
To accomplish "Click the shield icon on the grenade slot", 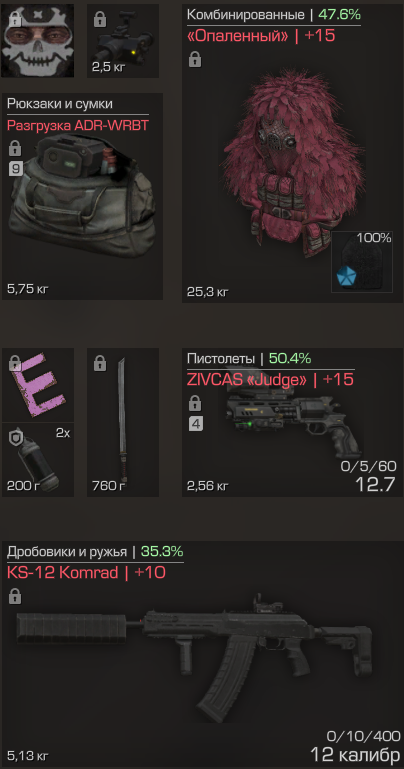I will coord(15,438).
